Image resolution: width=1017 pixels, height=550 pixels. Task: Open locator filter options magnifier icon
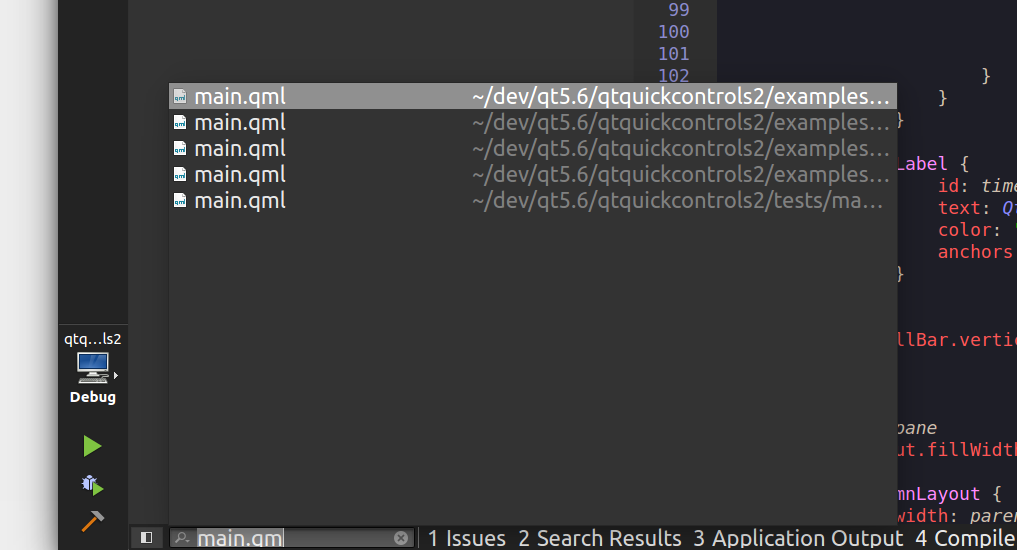pyautogui.click(x=182, y=538)
